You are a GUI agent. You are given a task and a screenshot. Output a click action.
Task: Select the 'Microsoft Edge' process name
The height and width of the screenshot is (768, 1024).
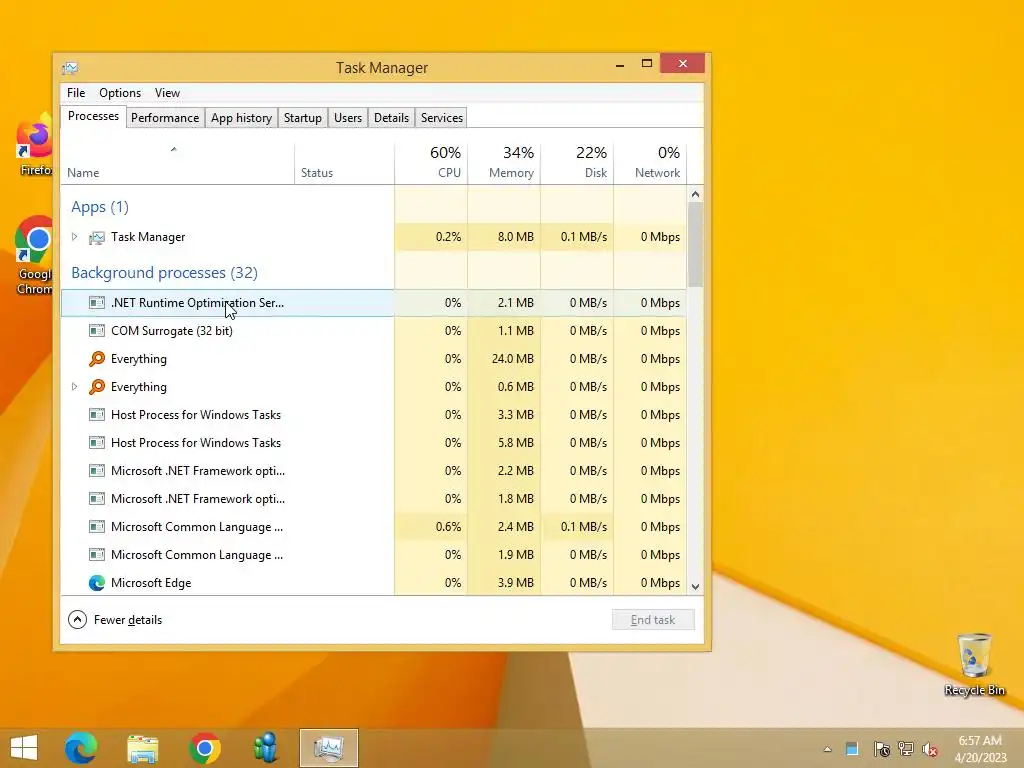click(x=151, y=583)
